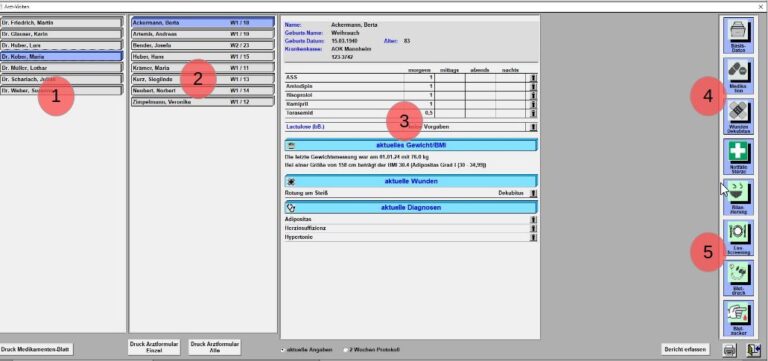Open the Blutzucker finger-prick icon
This screenshot has width=768, height=361.
(x=738, y=318)
